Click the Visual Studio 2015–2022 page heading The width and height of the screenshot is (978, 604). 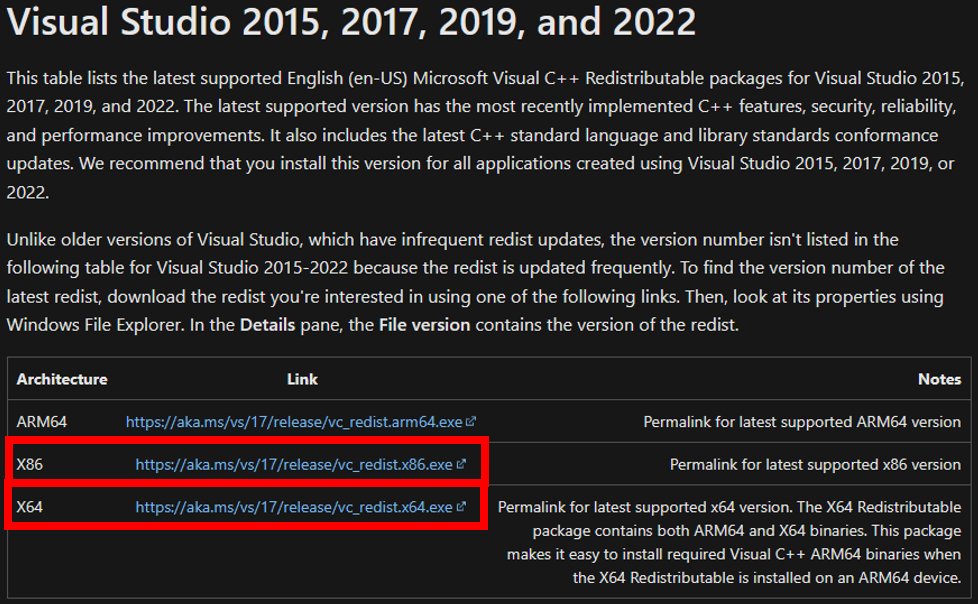point(351,22)
